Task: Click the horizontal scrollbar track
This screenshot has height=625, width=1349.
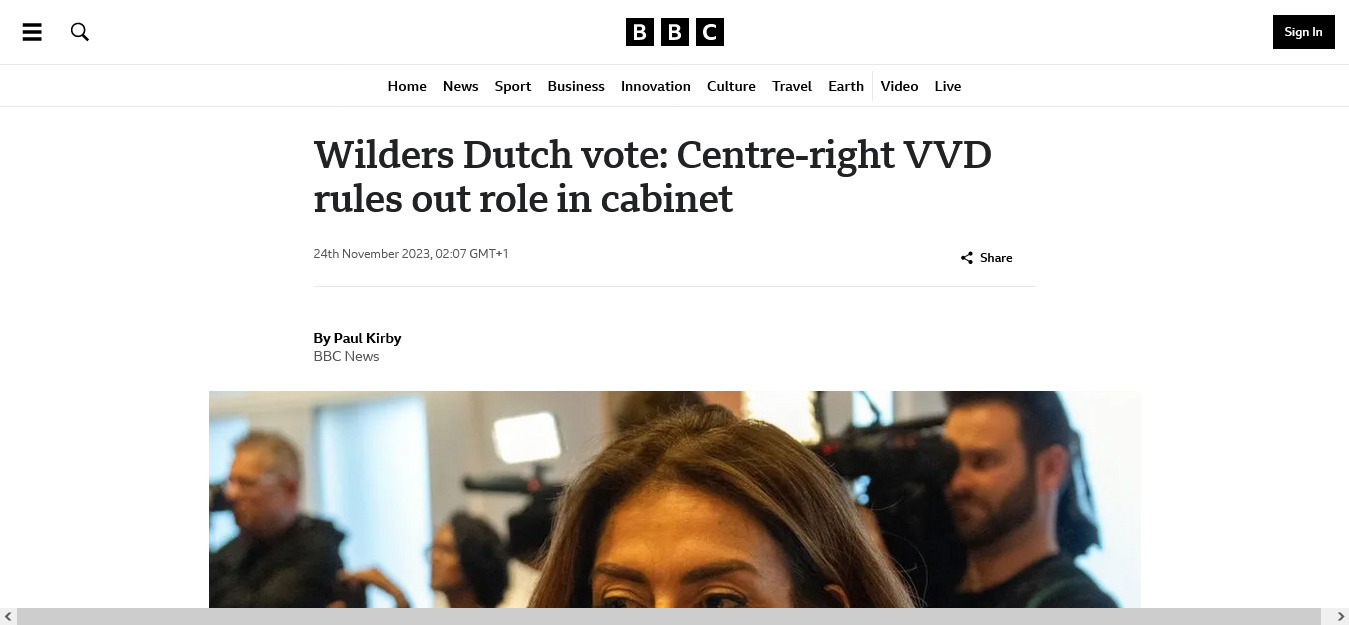Action: (x=674, y=616)
